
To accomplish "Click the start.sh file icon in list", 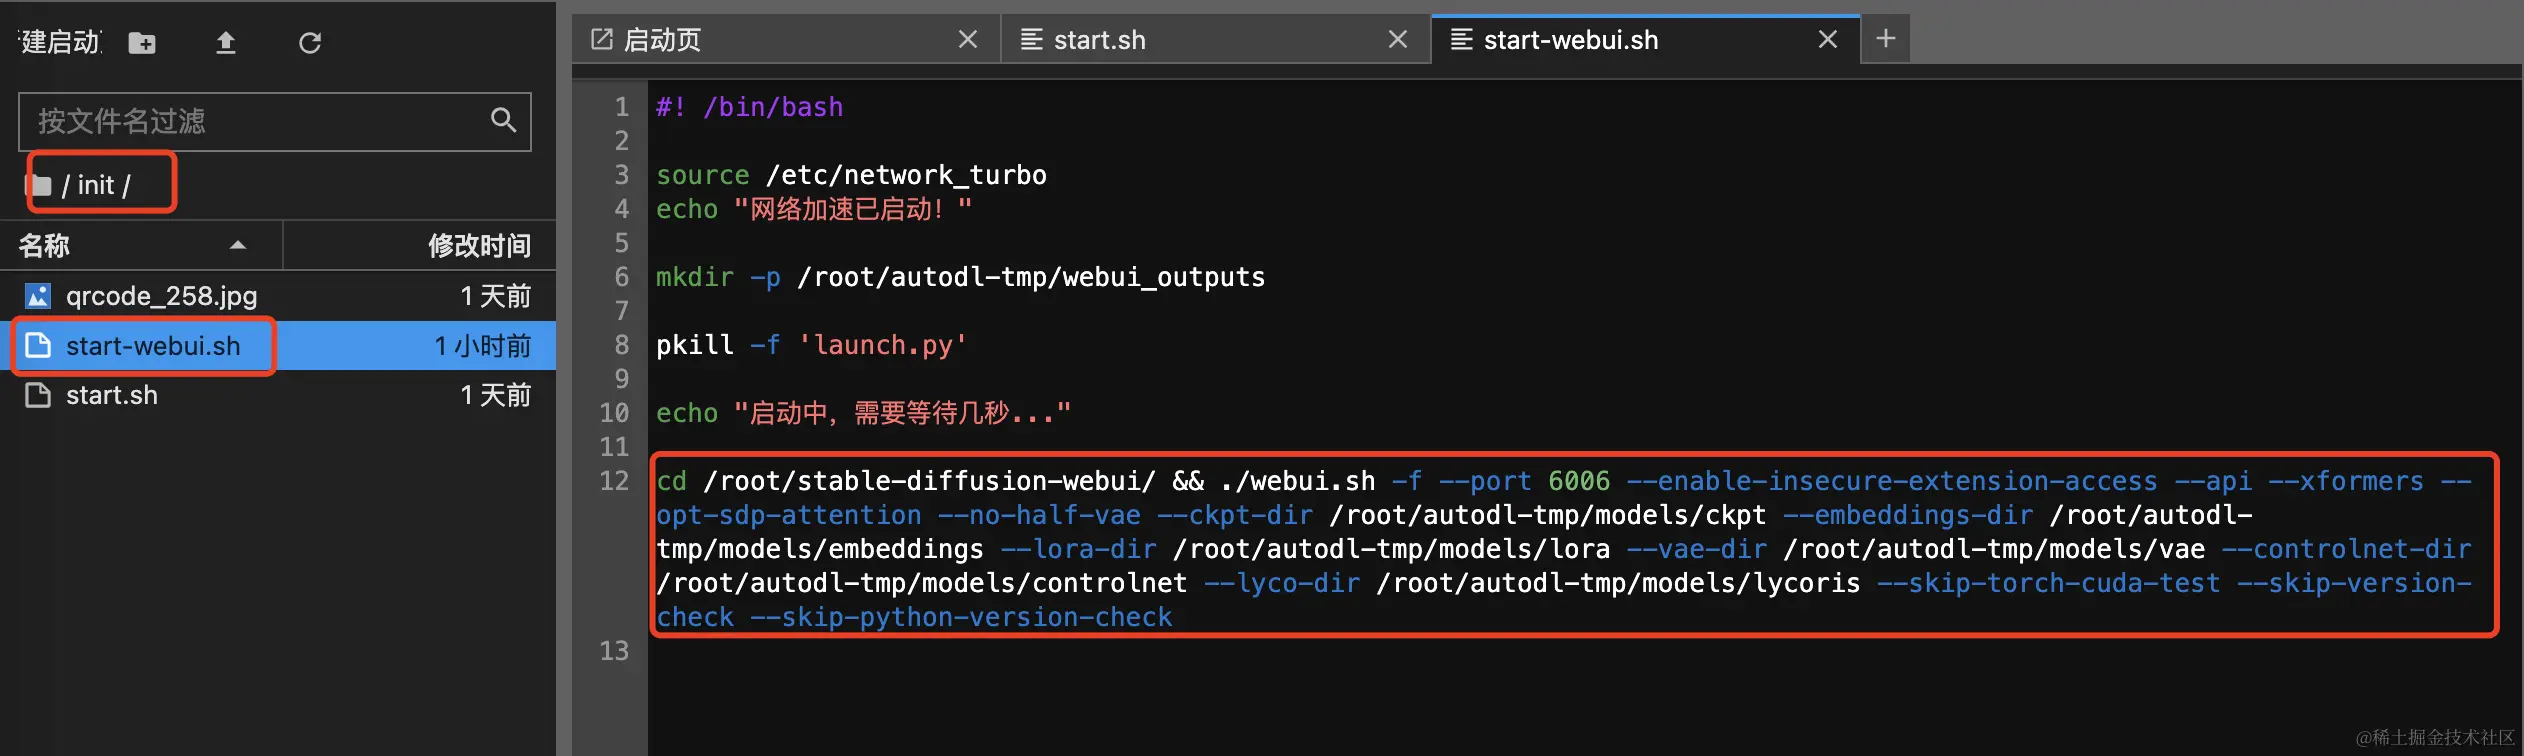I will click(38, 395).
